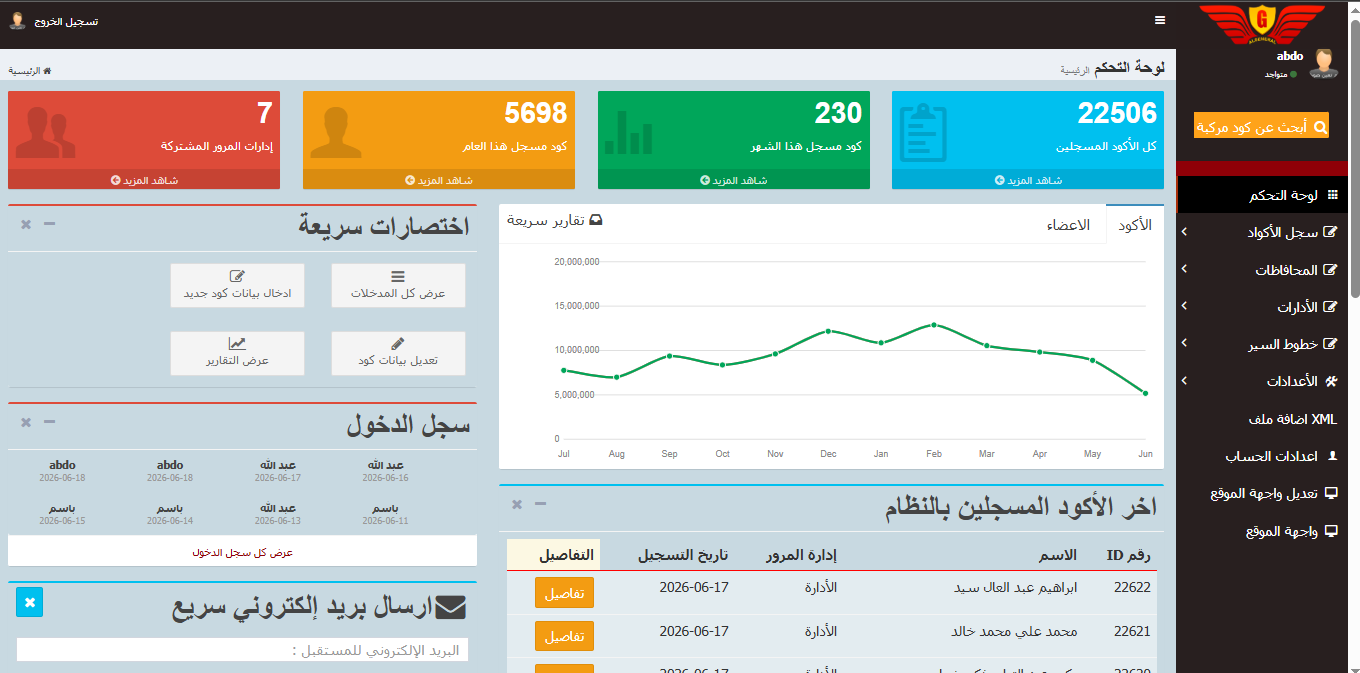Click the Dec data point on the chart
This screenshot has width=1360, height=673.
coord(828,331)
